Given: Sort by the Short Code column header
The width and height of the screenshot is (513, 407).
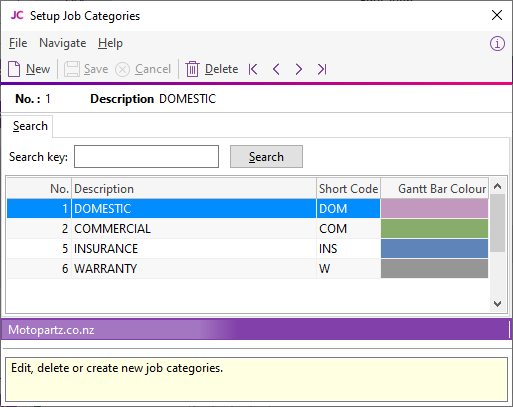Looking at the screenshot, I should click(x=348, y=189).
